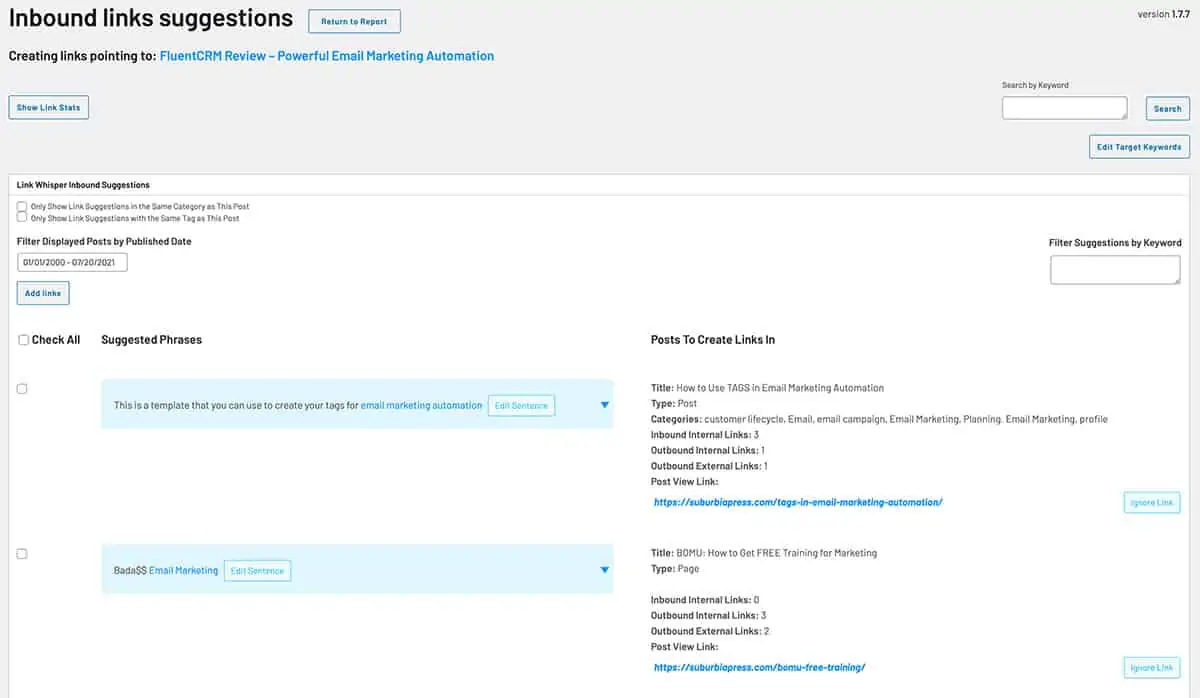The image size is (1200, 698).
Task: Enable Only Show Suggestions with Same Tag
Action: (22, 217)
